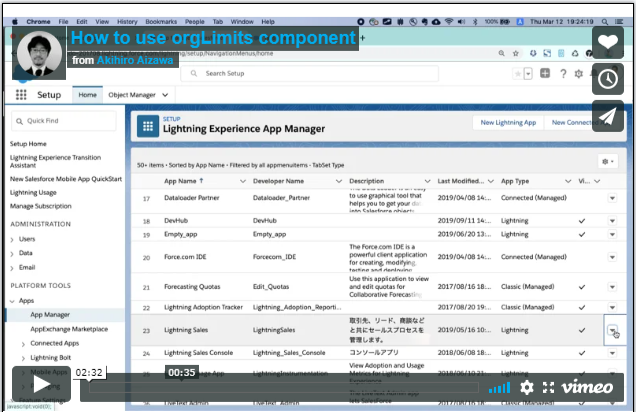Open Salesforce App Launcher grid icon

(21, 94)
